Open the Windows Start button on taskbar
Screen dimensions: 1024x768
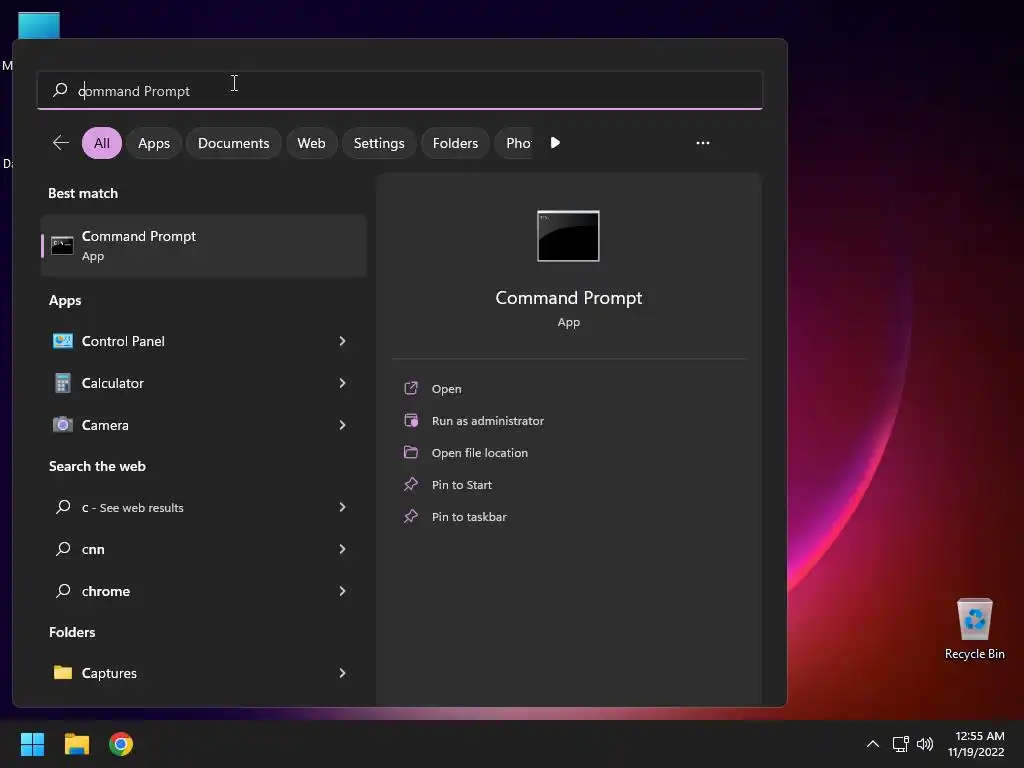click(x=33, y=744)
